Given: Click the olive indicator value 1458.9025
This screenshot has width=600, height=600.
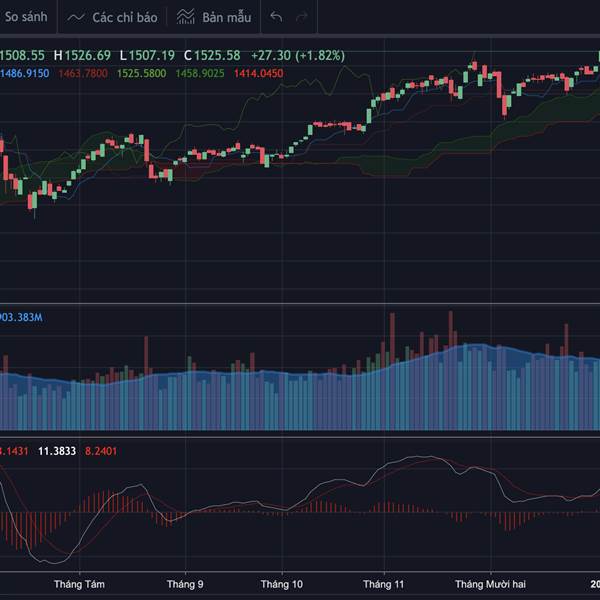Looking at the screenshot, I should coord(200,73).
